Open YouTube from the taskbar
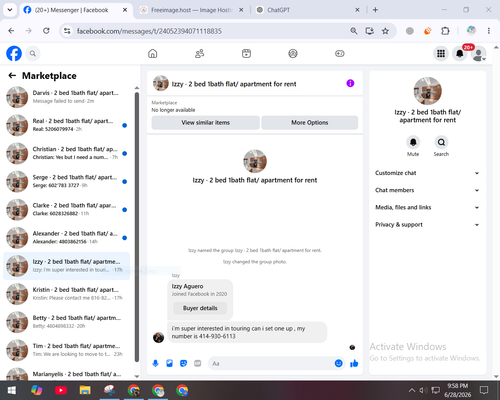 (x=61, y=390)
